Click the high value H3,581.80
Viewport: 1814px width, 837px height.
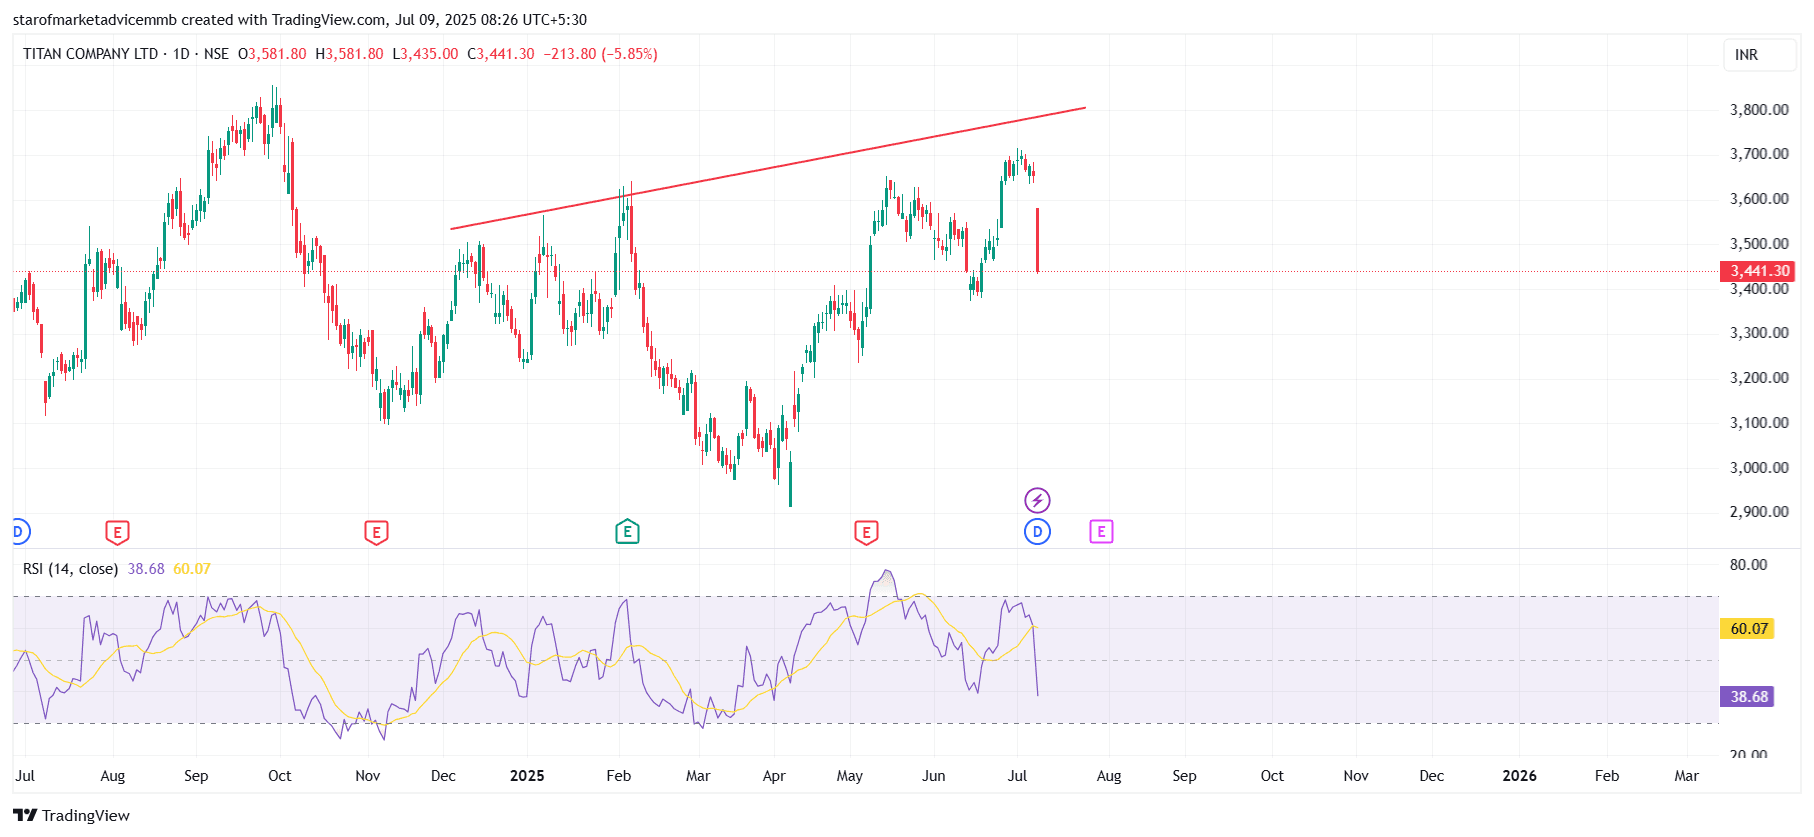pyautogui.click(x=349, y=54)
